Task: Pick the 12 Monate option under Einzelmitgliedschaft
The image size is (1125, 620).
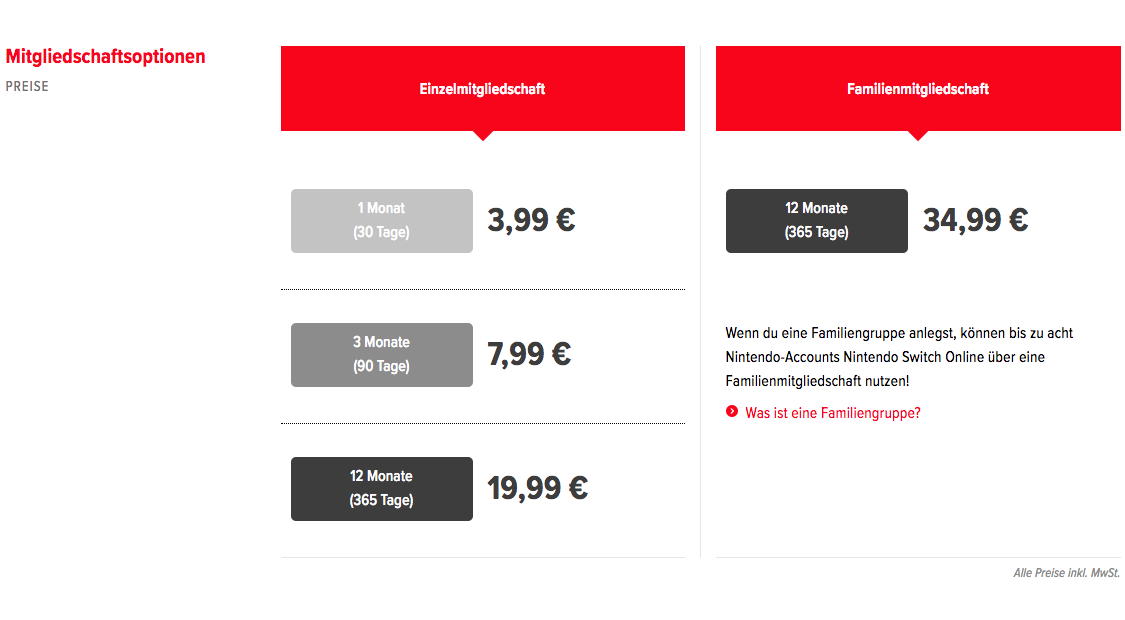Action: (382, 489)
